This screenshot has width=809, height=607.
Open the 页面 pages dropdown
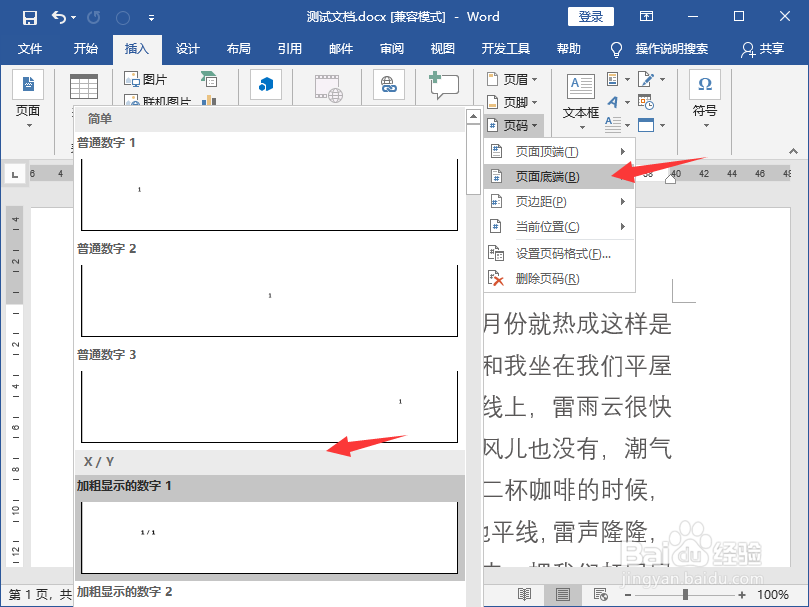click(x=28, y=99)
